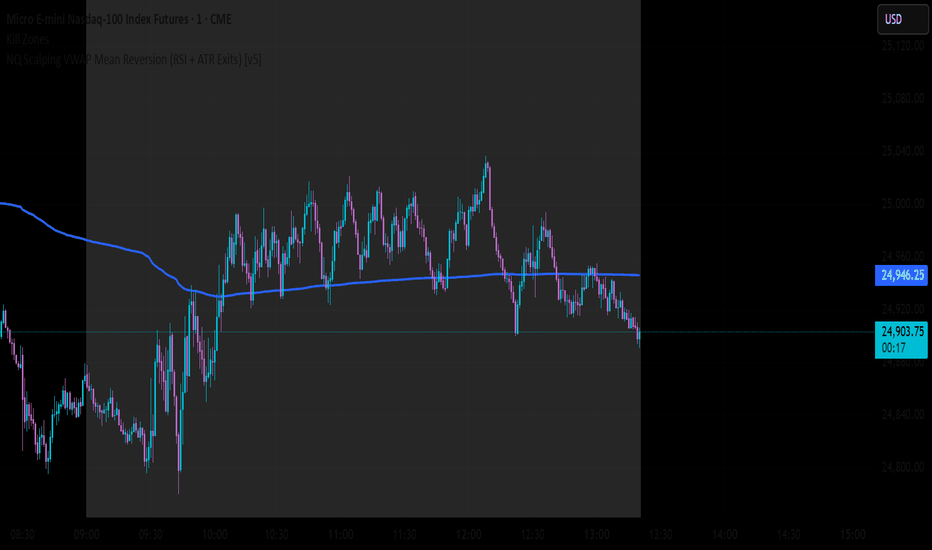The width and height of the screenshot is (932, 550).
Task: Click the 11:00 mark on time axis
Action: 342,535
